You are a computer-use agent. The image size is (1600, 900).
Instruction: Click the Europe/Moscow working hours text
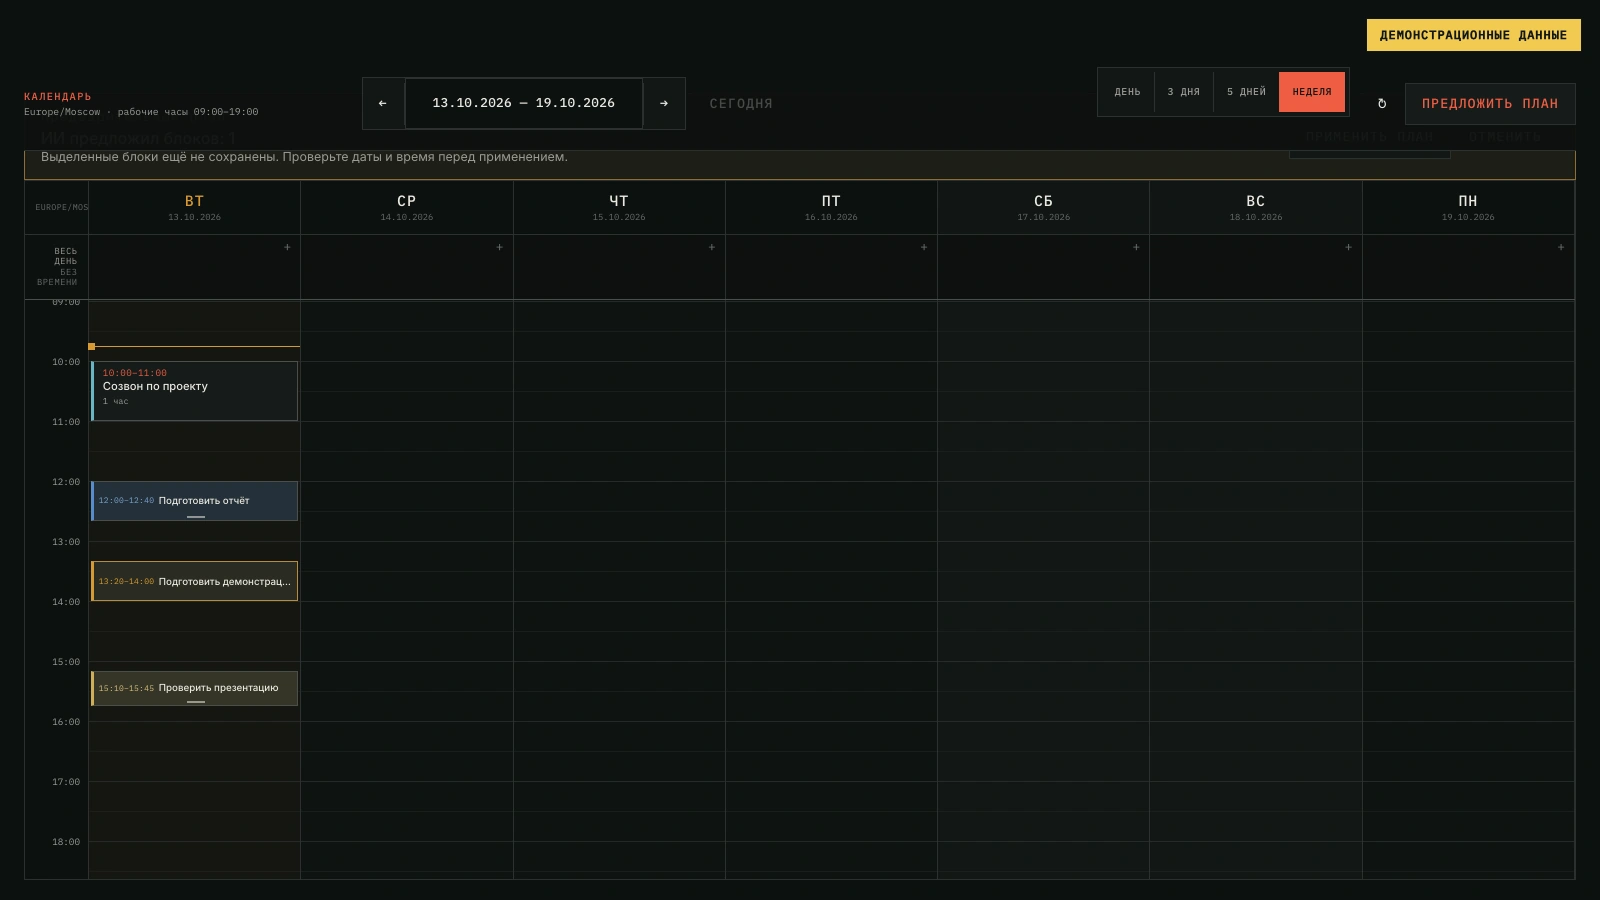[141, 112]
